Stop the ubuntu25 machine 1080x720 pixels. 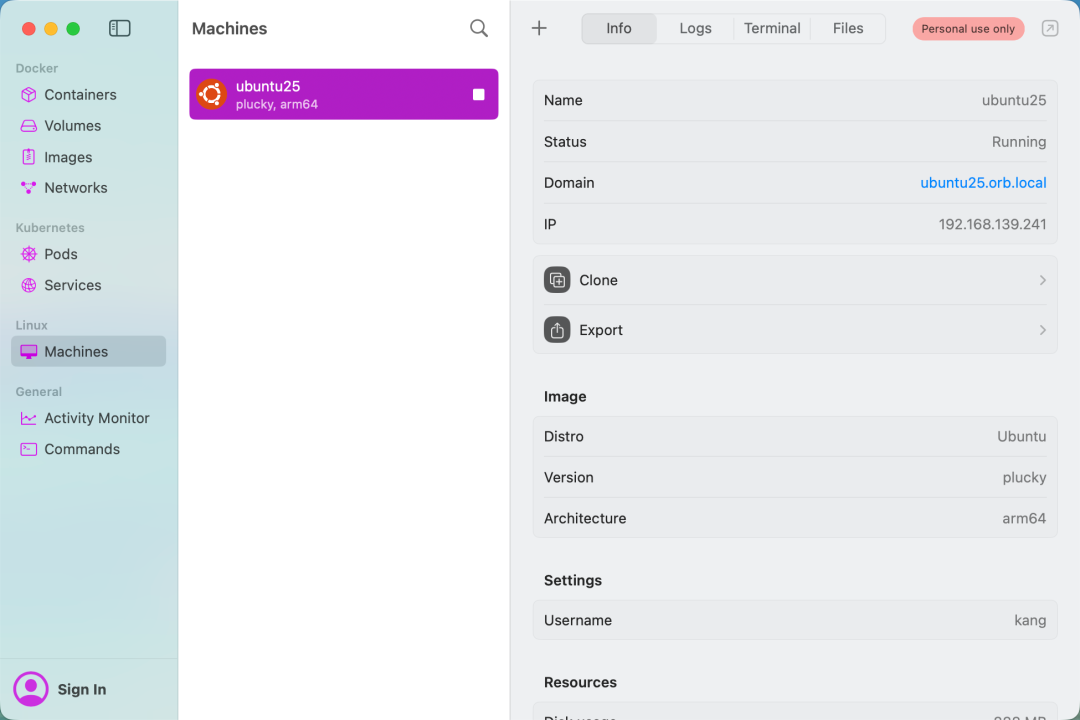478,94
